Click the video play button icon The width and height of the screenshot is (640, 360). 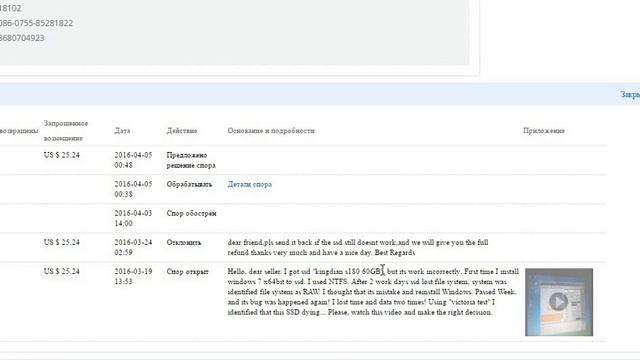click(x=558, y=302)
